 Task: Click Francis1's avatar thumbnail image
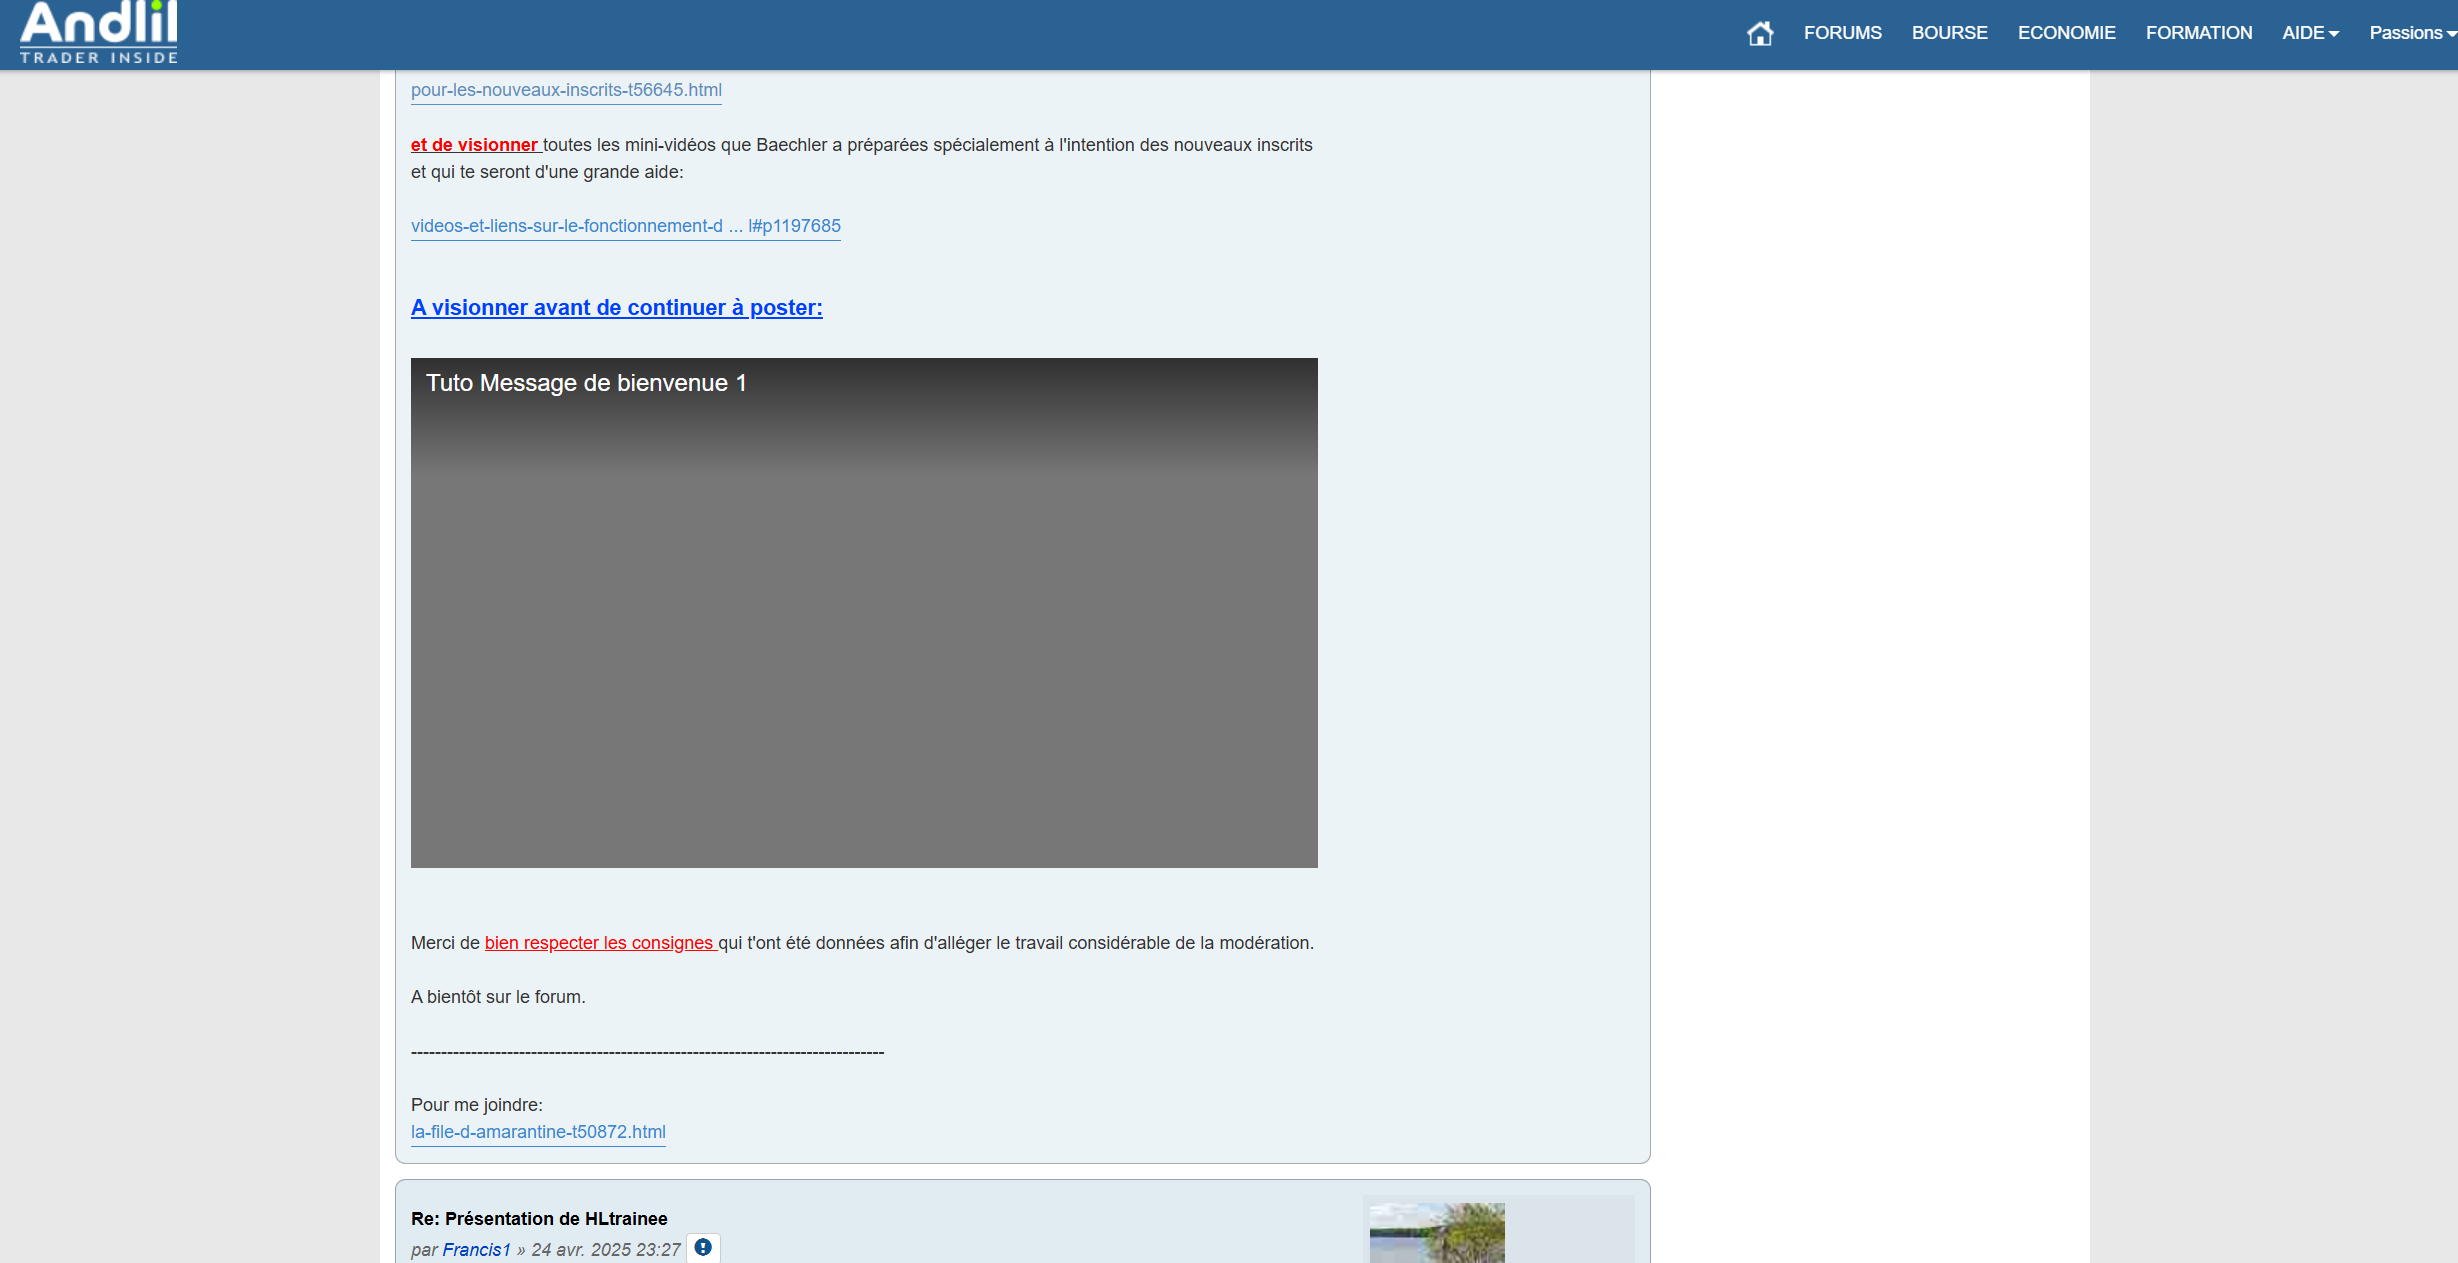tap(1436, 1234)
